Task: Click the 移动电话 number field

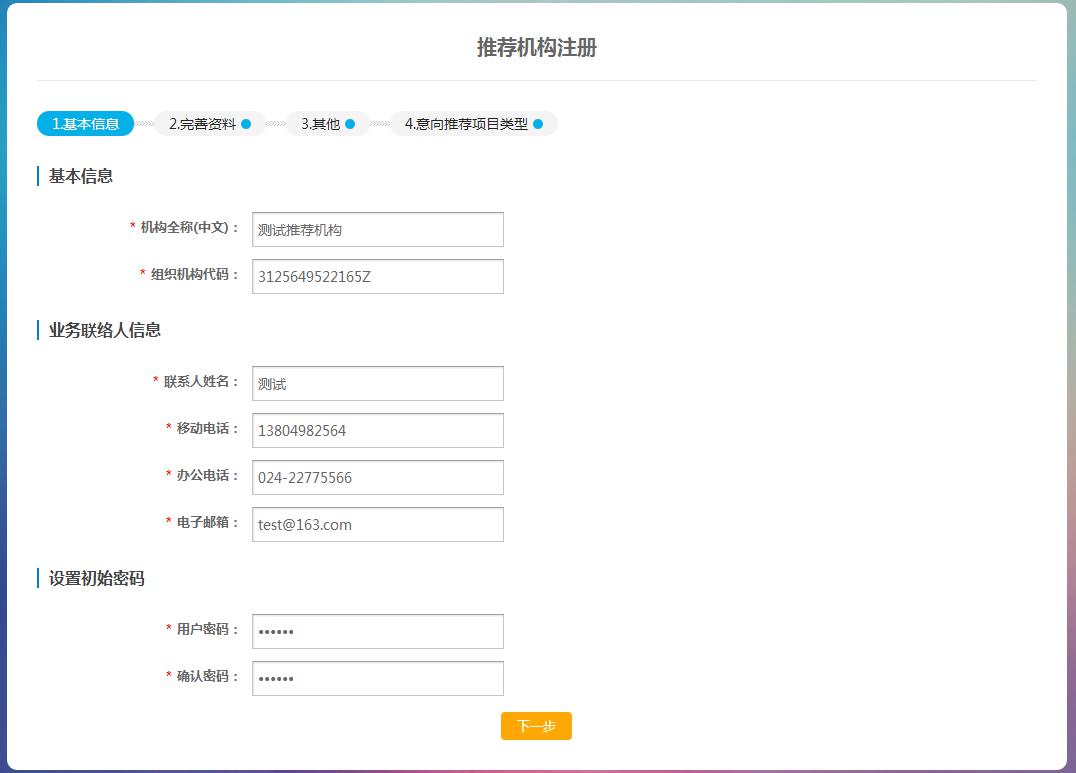Action: (x=377, y=430)
